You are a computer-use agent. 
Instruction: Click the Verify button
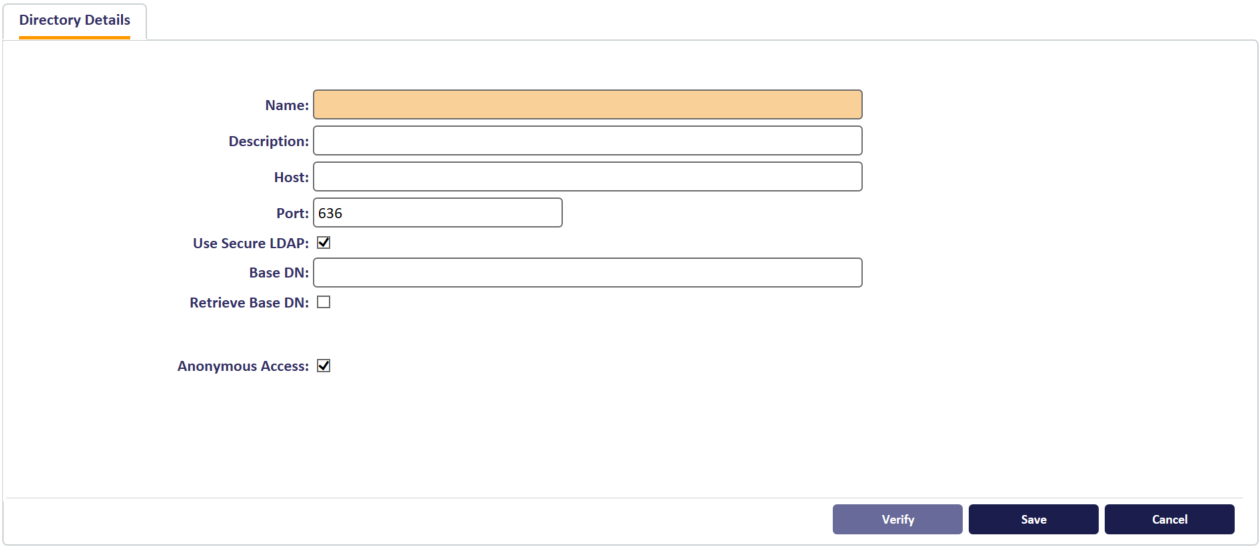[898, 520]
